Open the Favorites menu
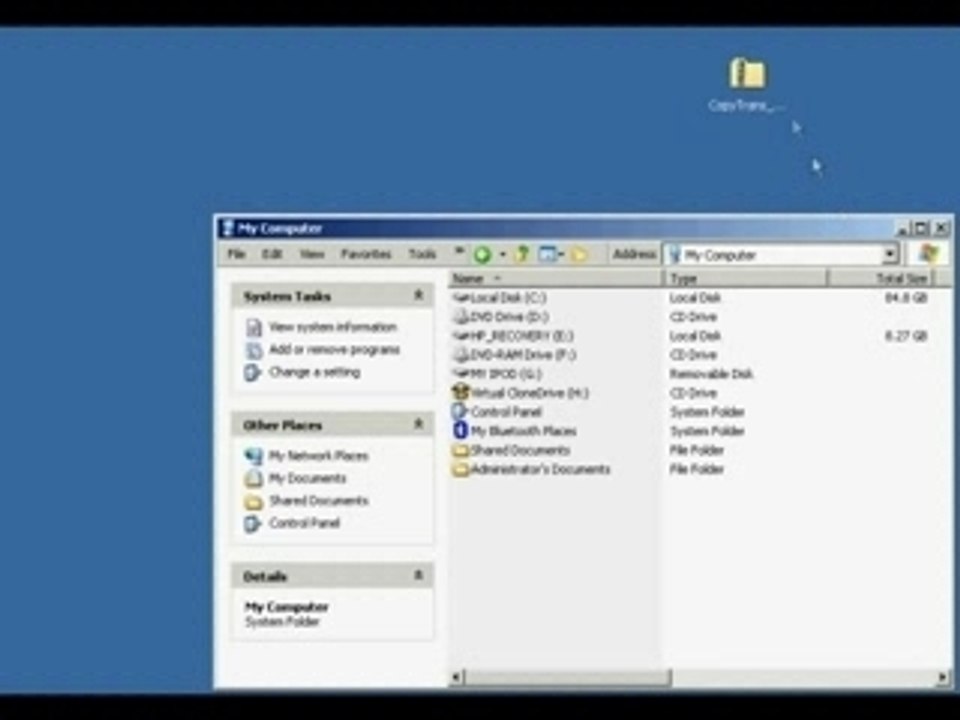Image resolution: width=960 pixels, height=720 pixels. coord(366,254)
